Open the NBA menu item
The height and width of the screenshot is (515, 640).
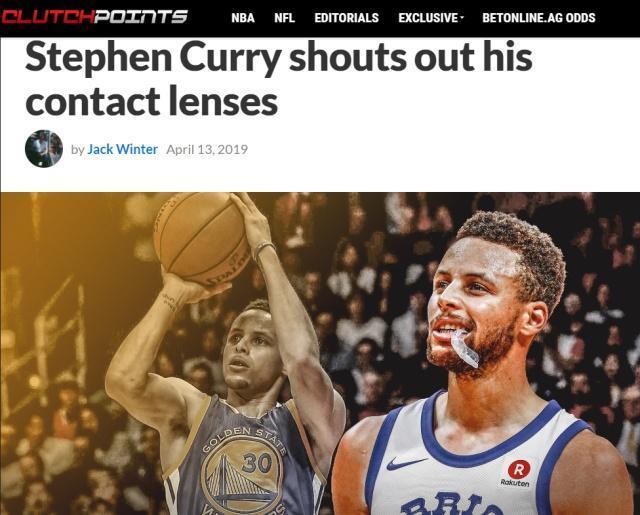[243, 18]
